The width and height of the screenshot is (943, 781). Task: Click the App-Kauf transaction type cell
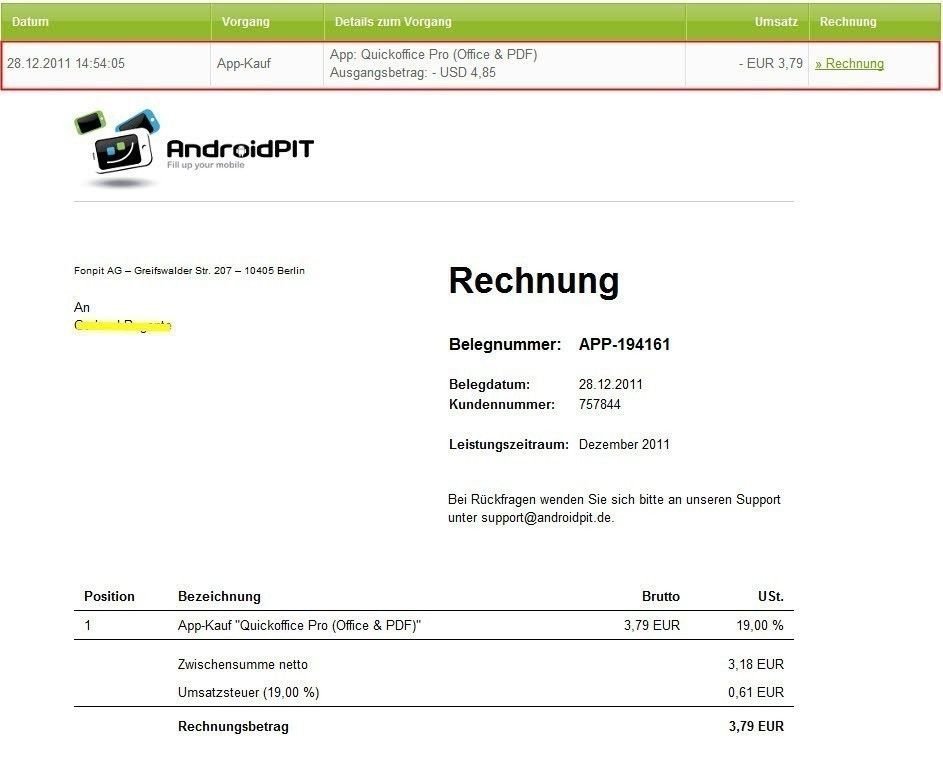coord(244,64)
